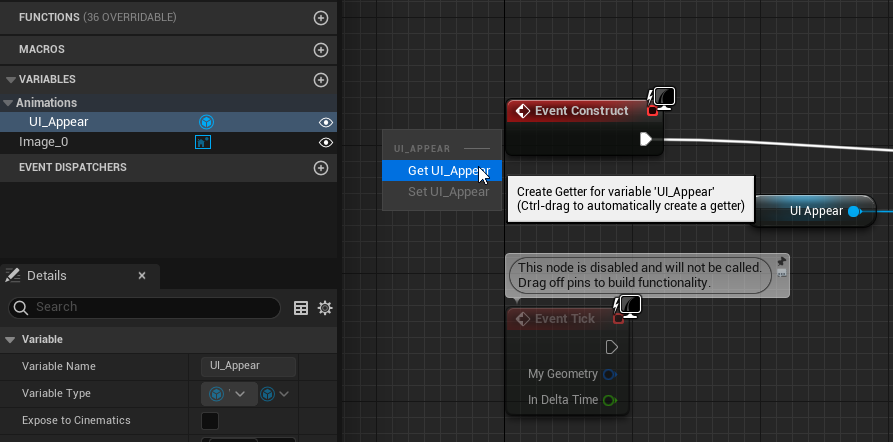This screenshot has height=442, width=893.
Task: Click the disabled node comment text
Action: coord(640,275)
